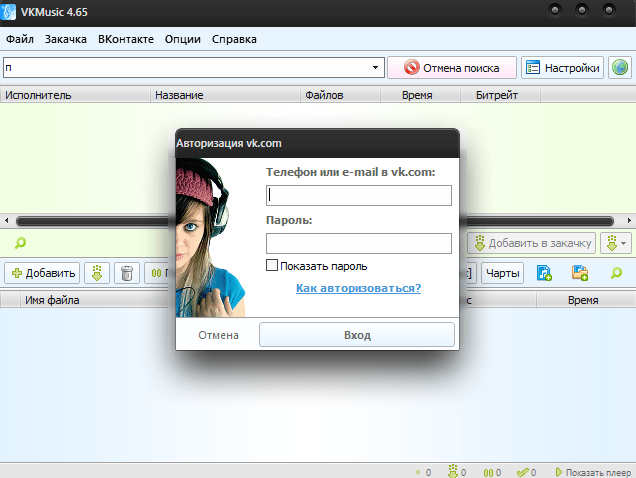The width and height of the screenshot is (636, 478).
Task: Click the Добавить button with plus icon
Action: pos(42,273)
